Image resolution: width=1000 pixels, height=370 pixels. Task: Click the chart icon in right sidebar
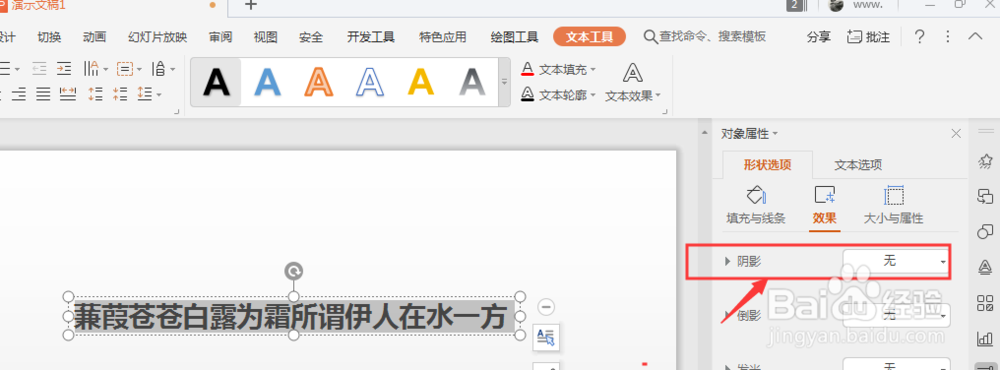(x=985, y=339)
